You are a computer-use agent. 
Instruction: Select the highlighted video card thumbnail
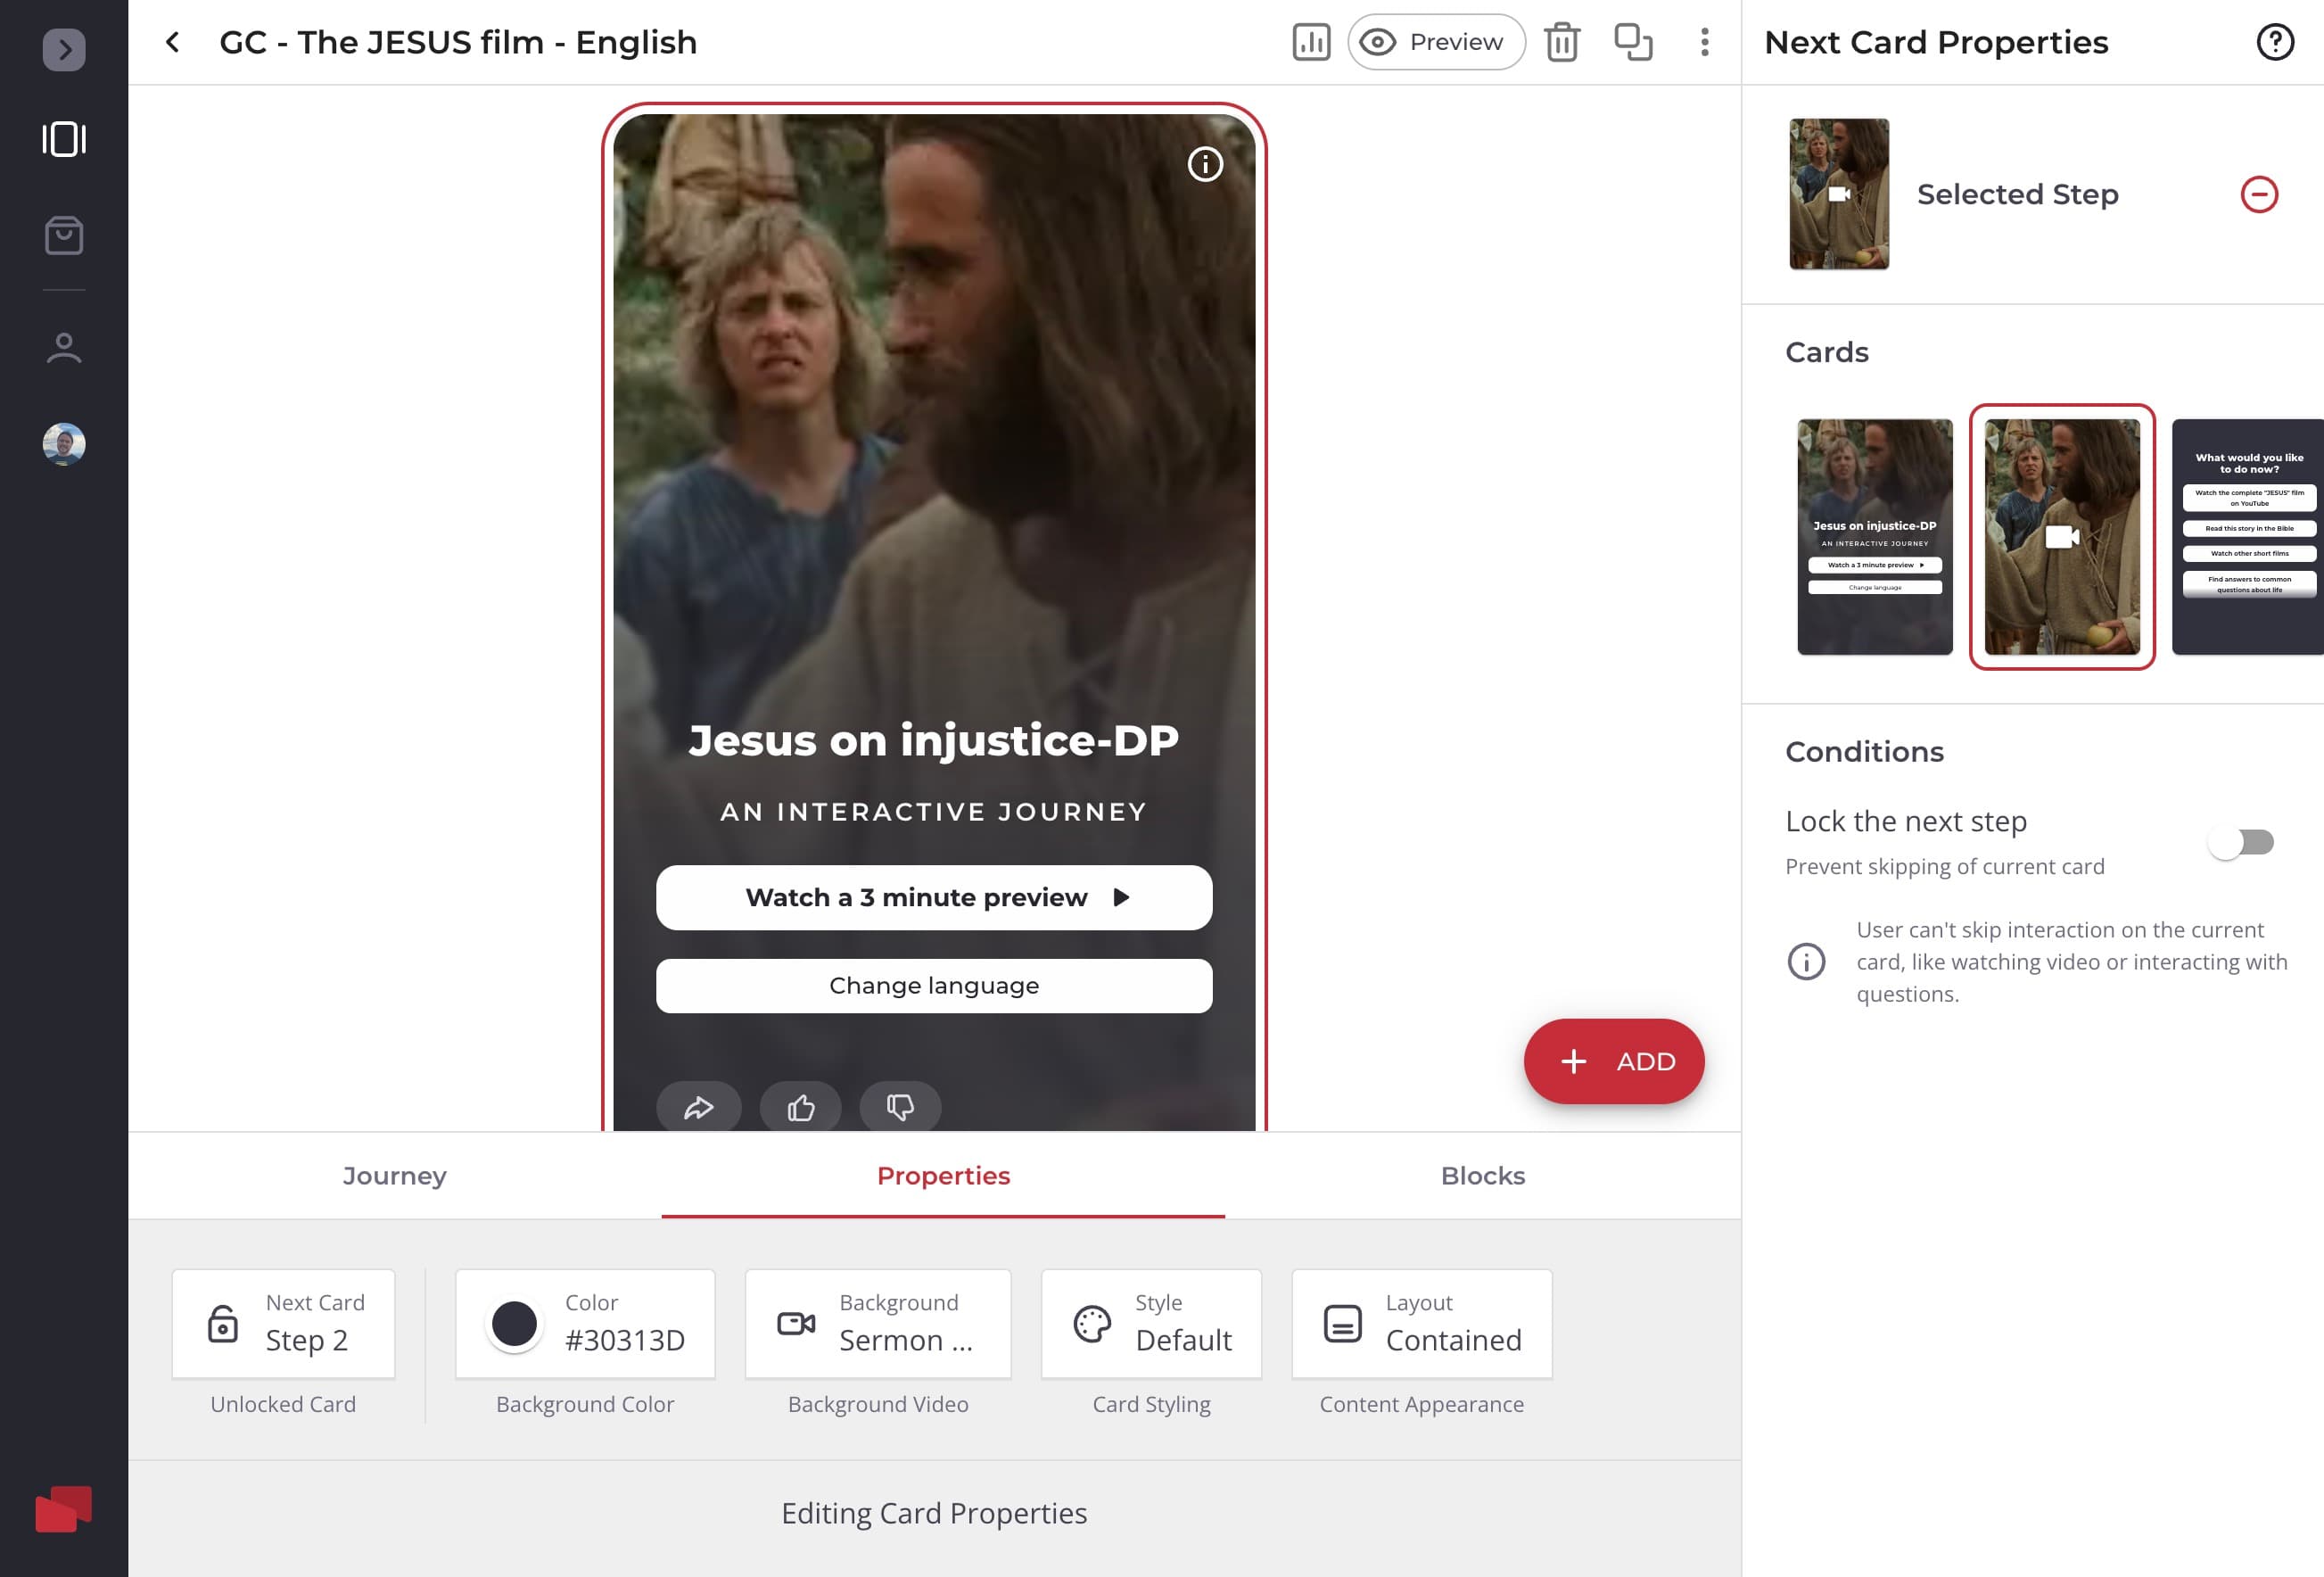[x=2062, y=537]
